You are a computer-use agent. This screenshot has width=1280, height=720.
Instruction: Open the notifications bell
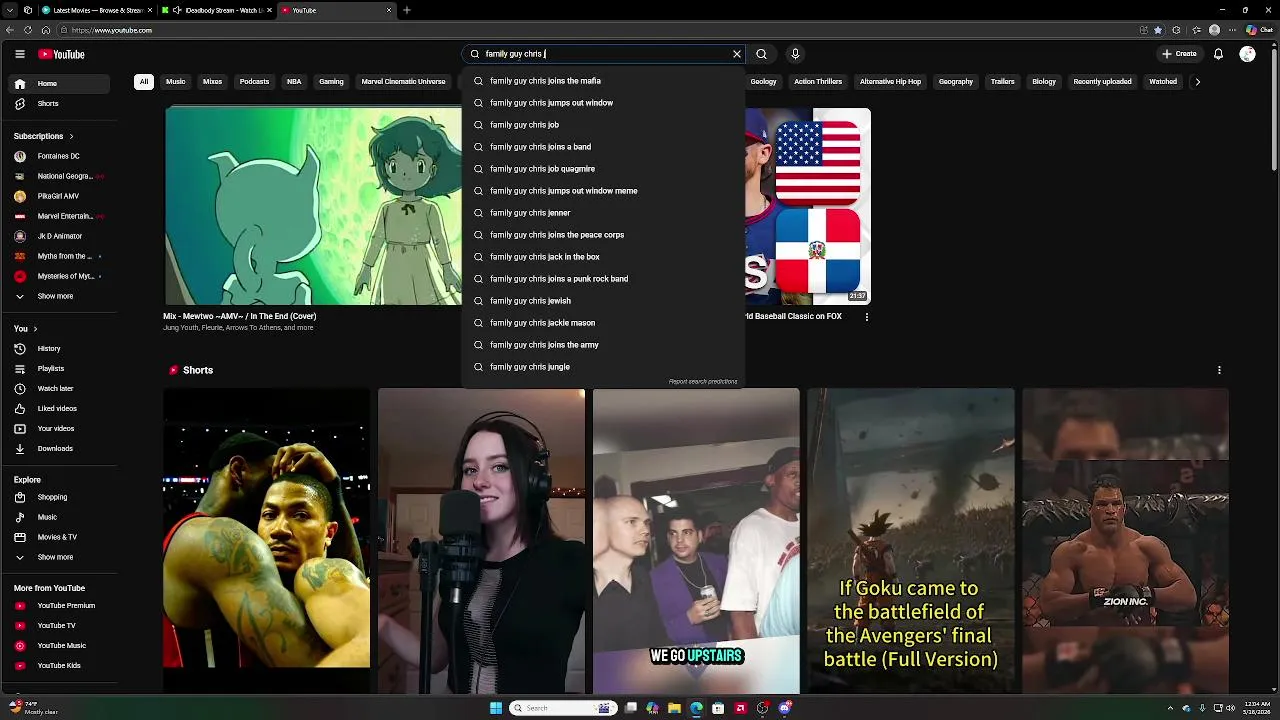pos(1218,54)
